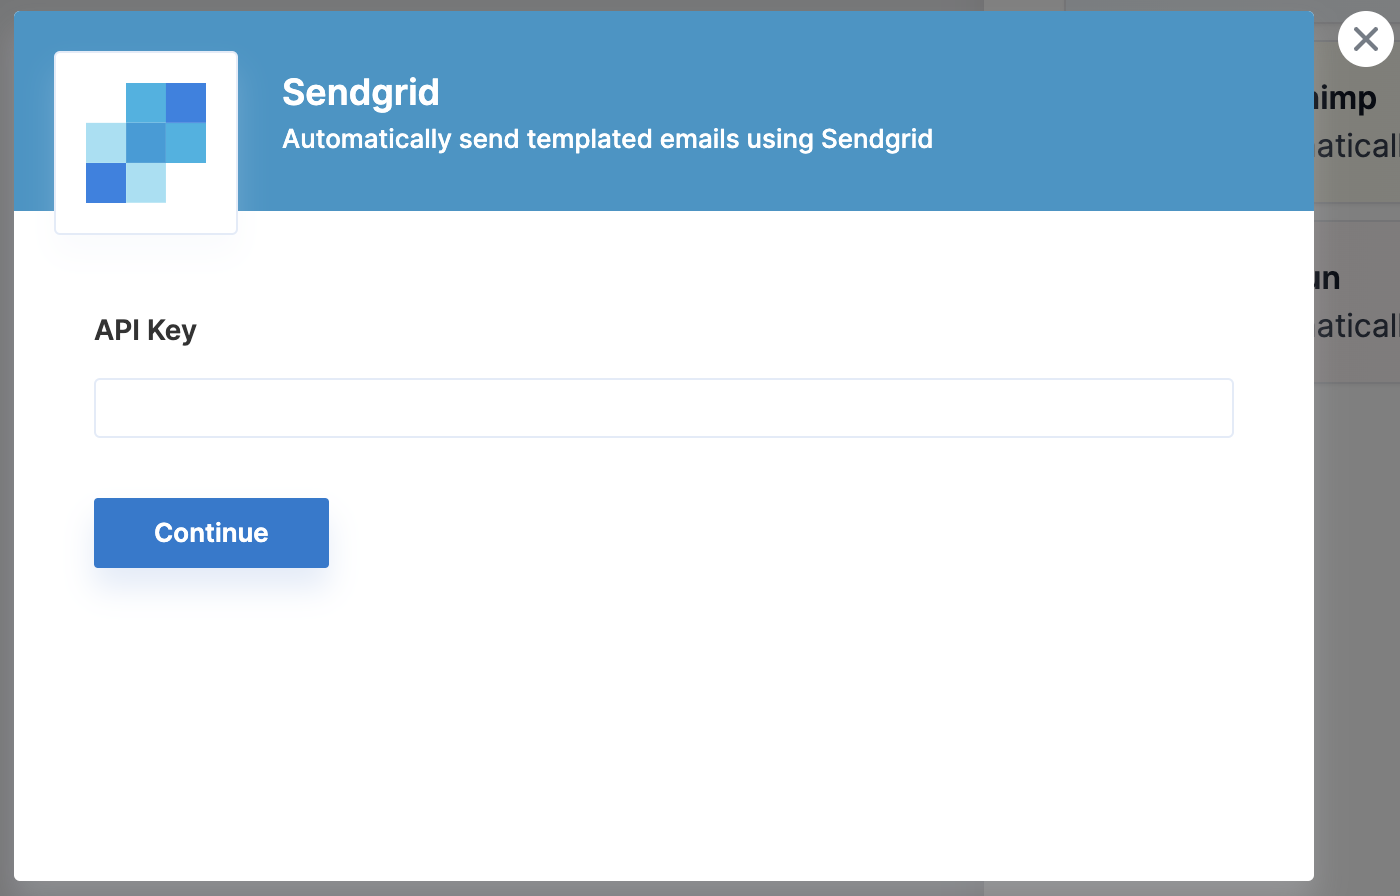Click the dimmed backdrop beneath the Mailgun card
This screenshot has width=1400, height=896.
(1357, 600)
